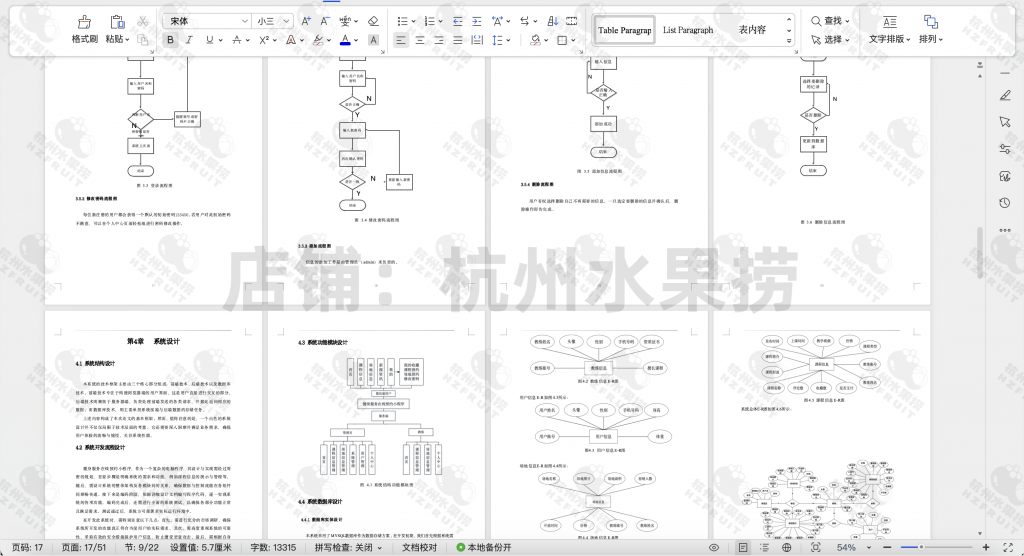The width and height of the screenshot is (1024, 556).
Task: Click the vertical scrollbar thumb
Action: point(980,253)
